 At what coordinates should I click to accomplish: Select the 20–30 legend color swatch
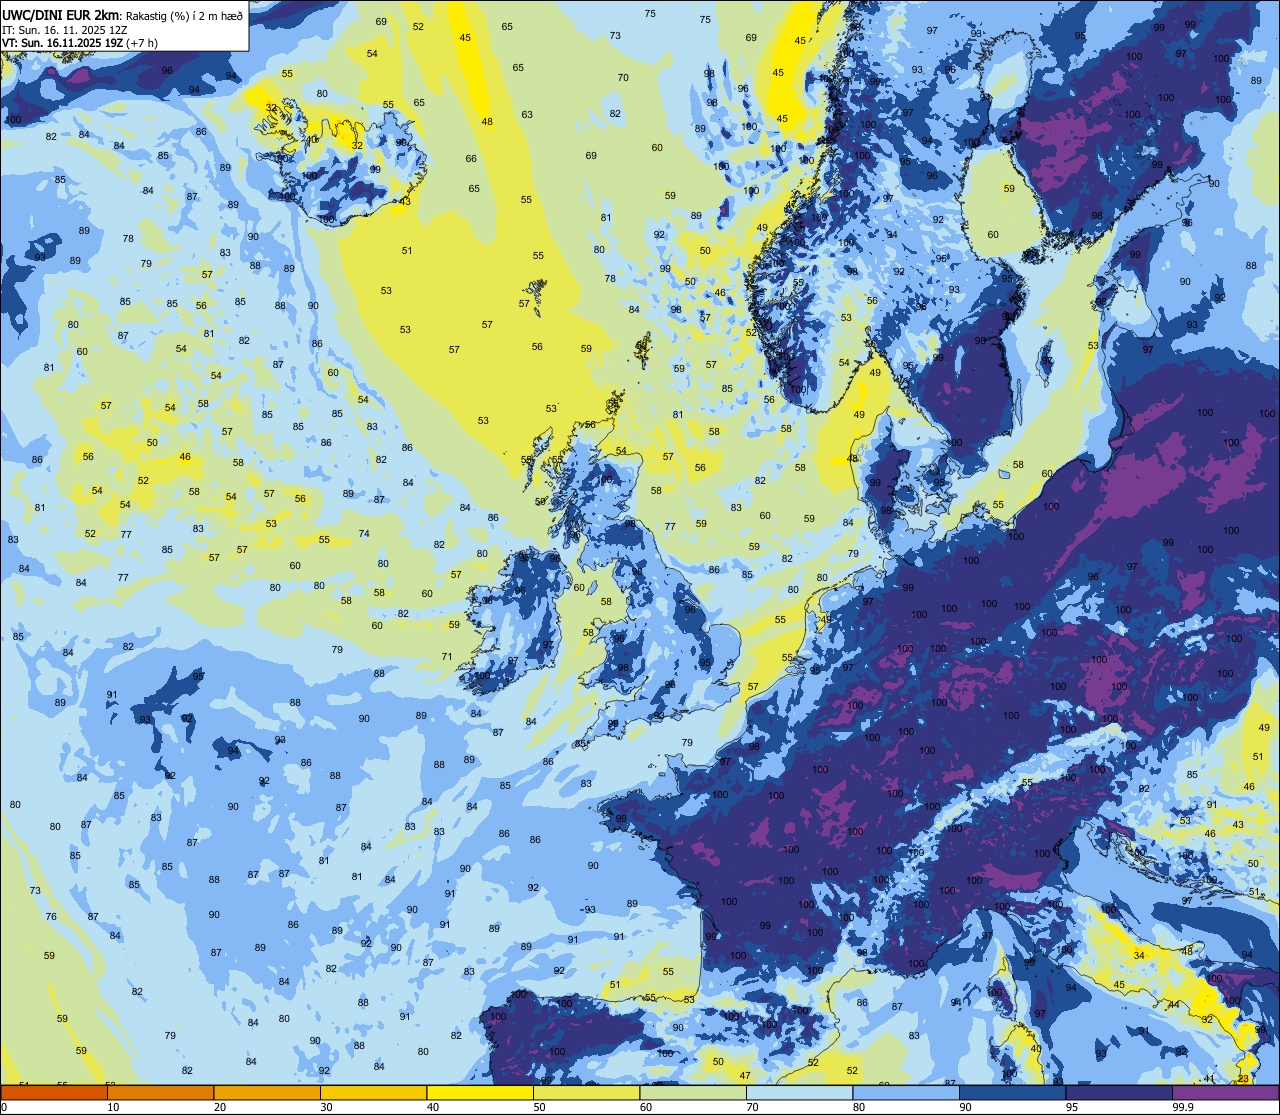click(267, 1092)
